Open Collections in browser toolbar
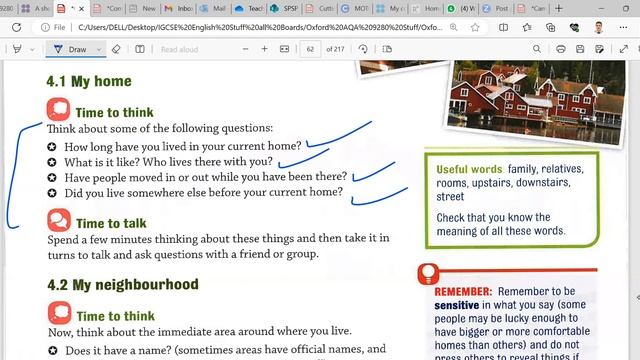 (x=551, y=27)
